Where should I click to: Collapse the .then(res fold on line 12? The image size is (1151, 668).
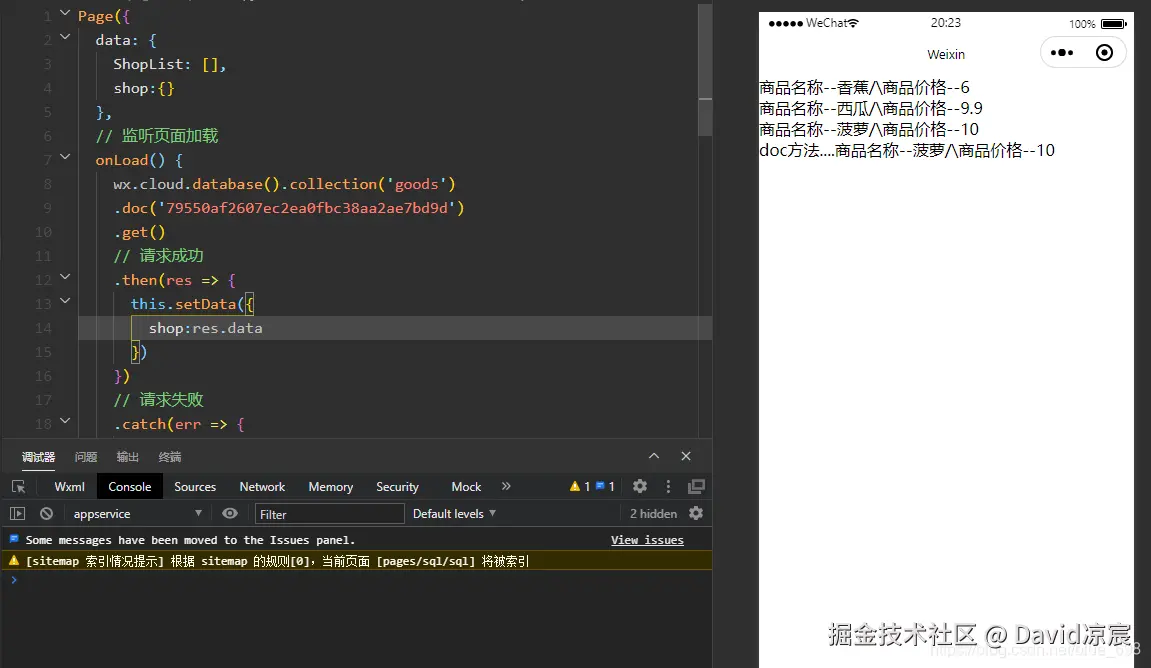tap(65, 277)
